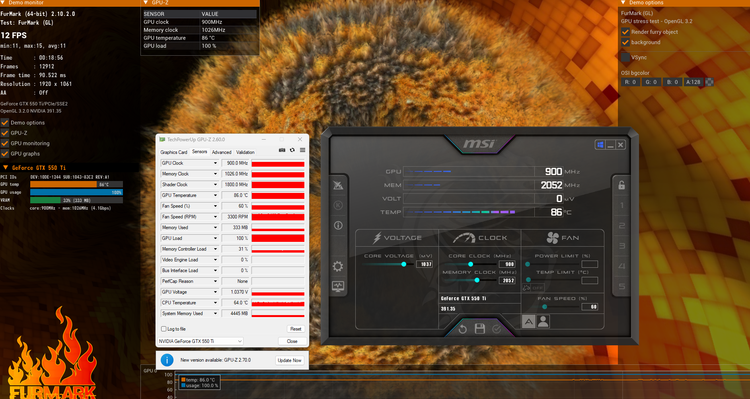
Task: Click the Memory Clock slider handle
Action: tap(477, 280)
